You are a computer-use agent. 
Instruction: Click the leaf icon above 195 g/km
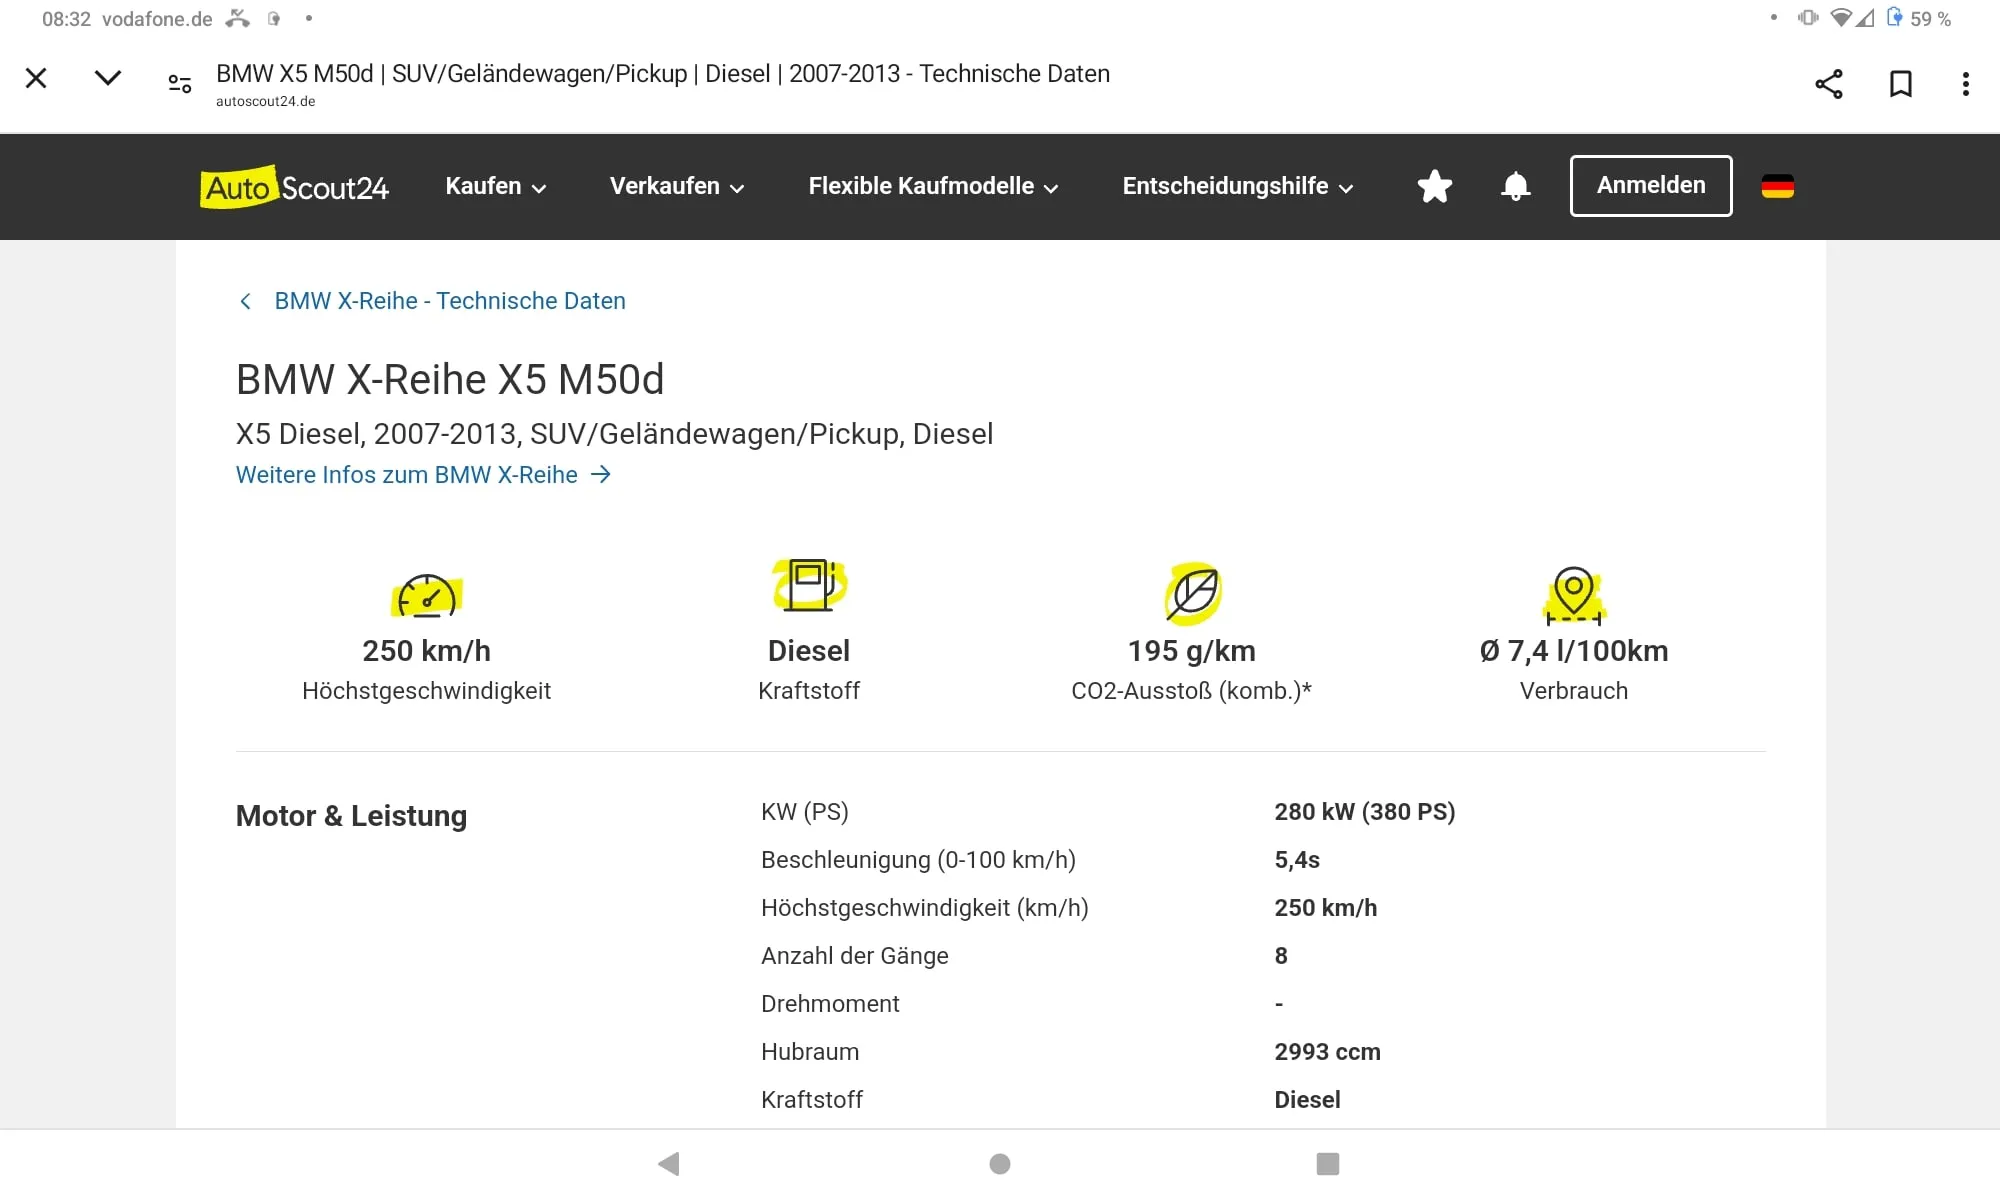click(1193, 593)
